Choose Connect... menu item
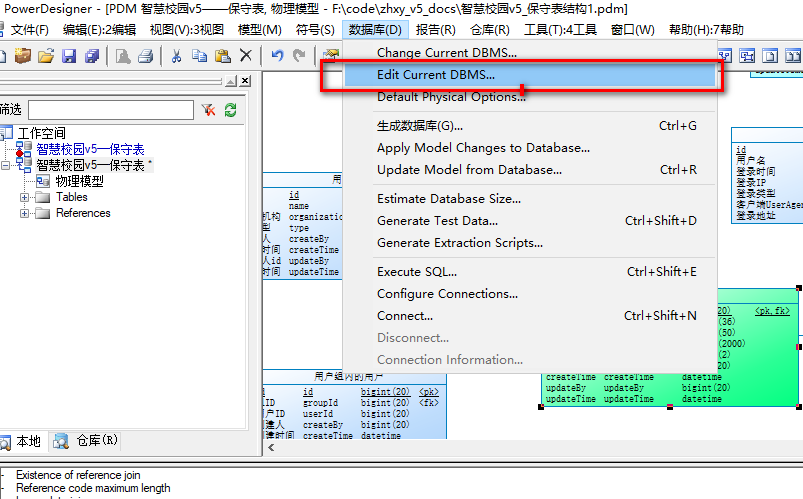 coord(530,316)
